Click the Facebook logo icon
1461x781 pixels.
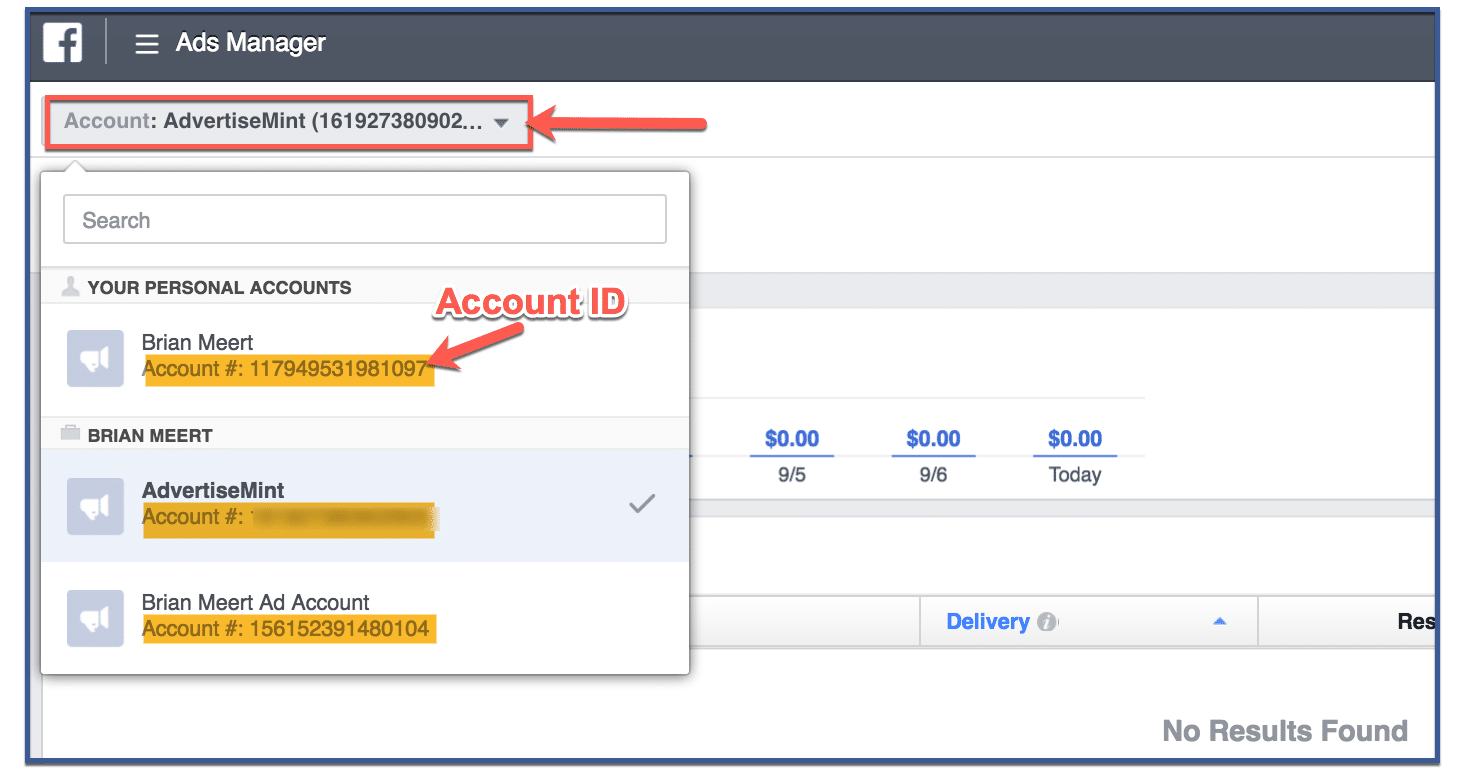coord(63,43)
